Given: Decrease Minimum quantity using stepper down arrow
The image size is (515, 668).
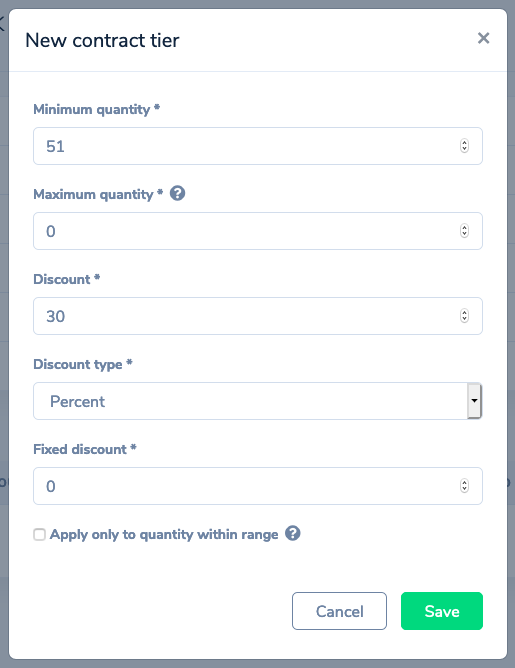Looking at the screenshot, I should pyautogui.click(x=464, y=149).
